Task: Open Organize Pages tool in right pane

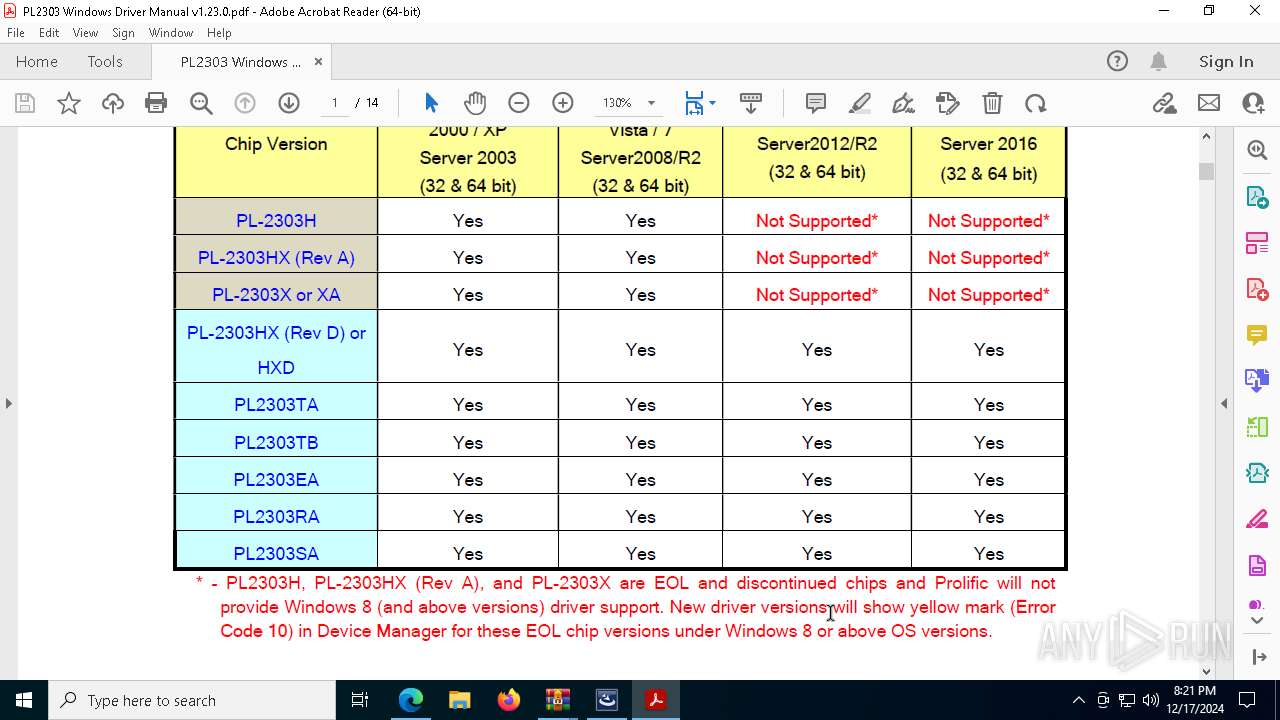Action: click(x=1257, y=243)
